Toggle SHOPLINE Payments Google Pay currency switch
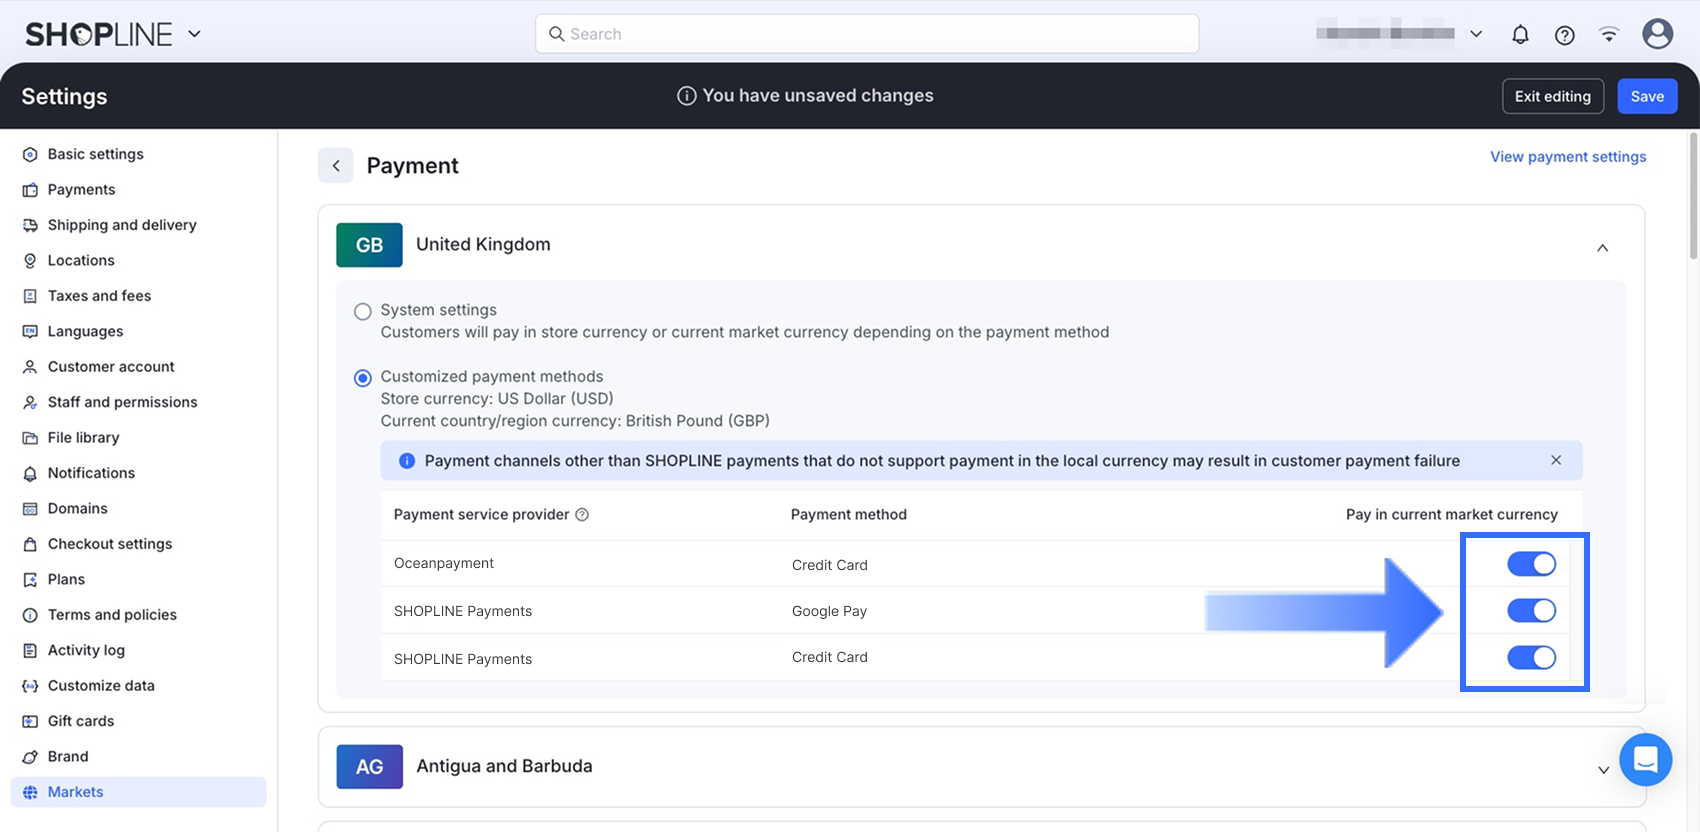The height and width of the screenshot is (832, 1700). 1531,611
